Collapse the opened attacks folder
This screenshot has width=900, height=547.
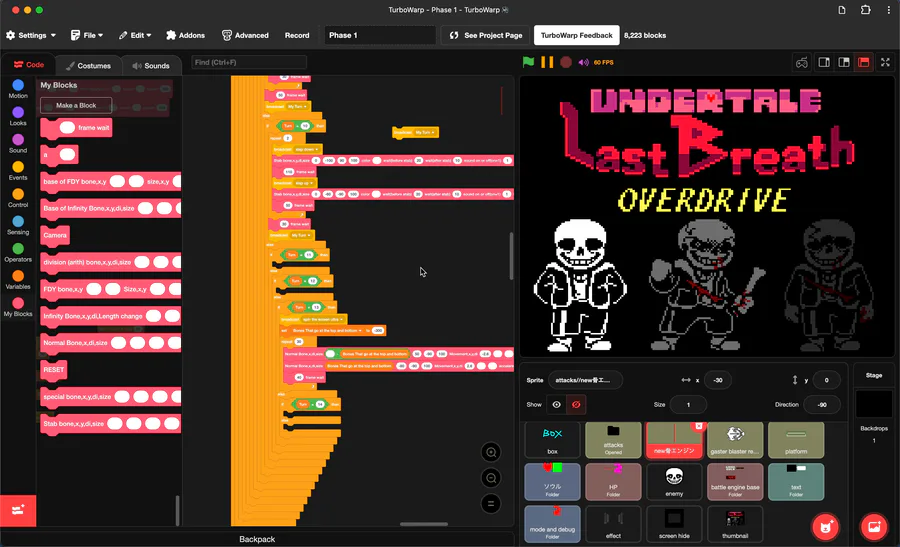(613, 440)
